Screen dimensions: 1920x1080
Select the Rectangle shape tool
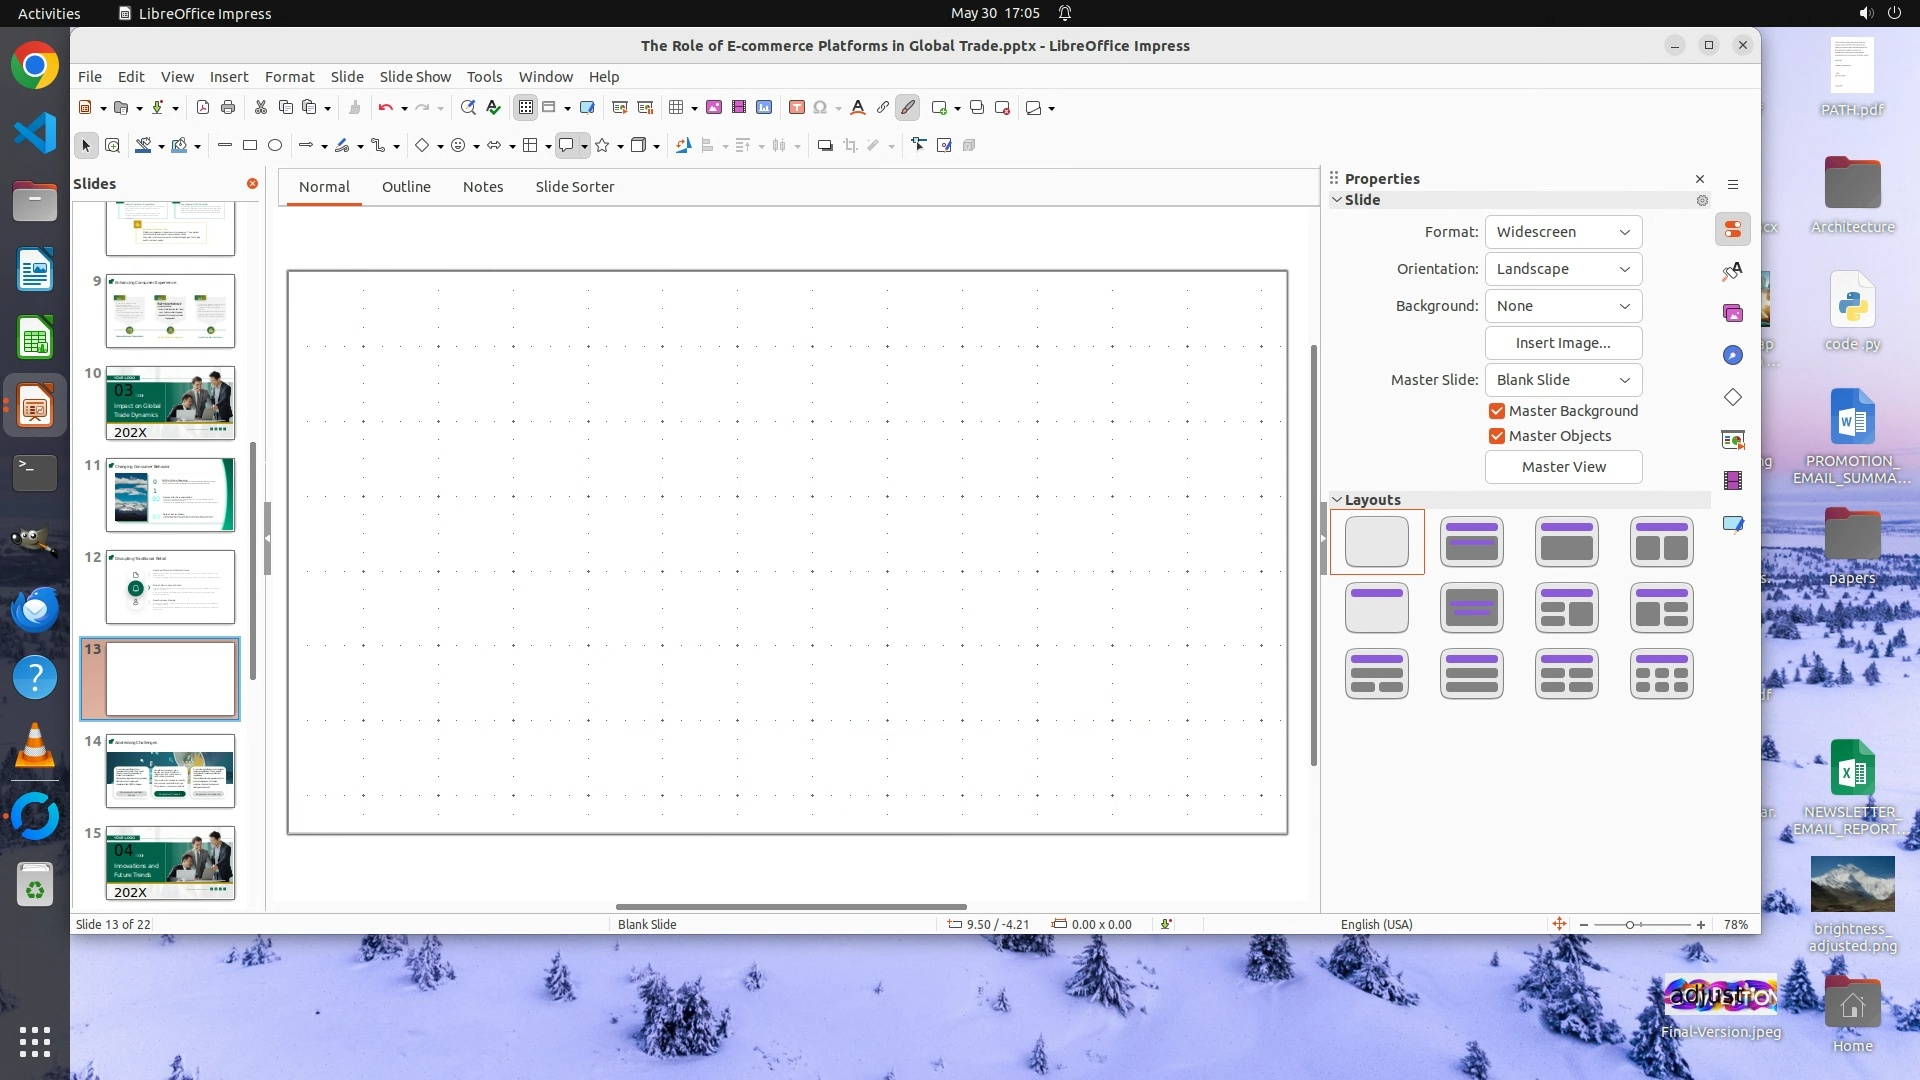250,146
